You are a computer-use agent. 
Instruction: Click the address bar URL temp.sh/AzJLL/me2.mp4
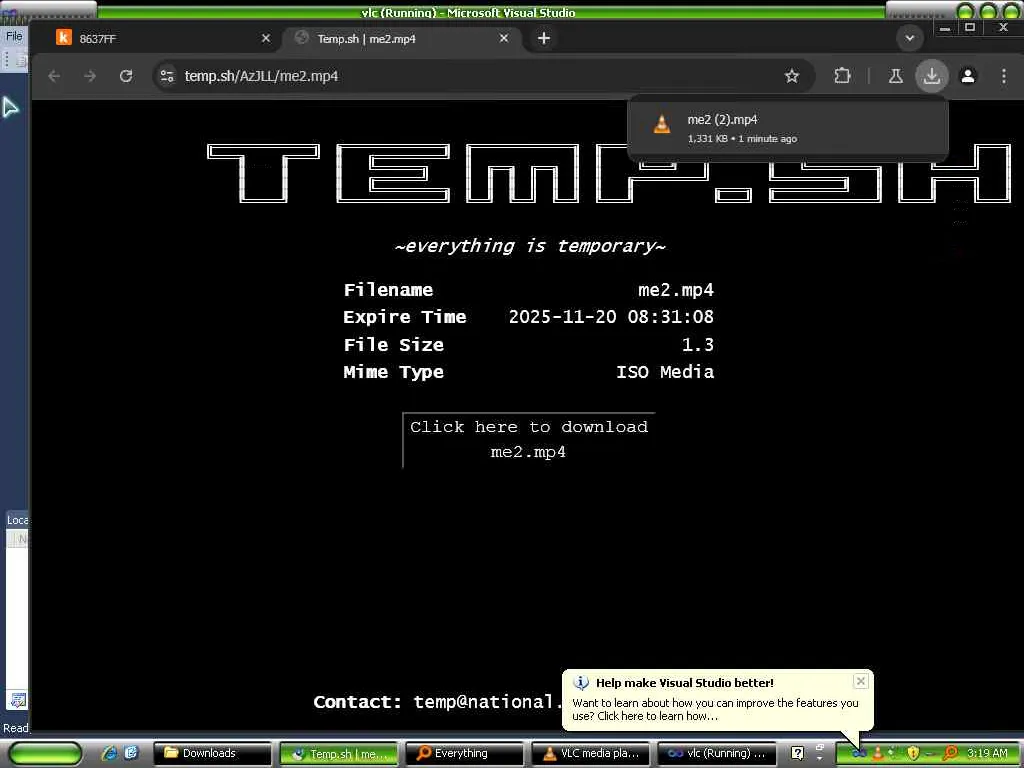coord(261,76)
